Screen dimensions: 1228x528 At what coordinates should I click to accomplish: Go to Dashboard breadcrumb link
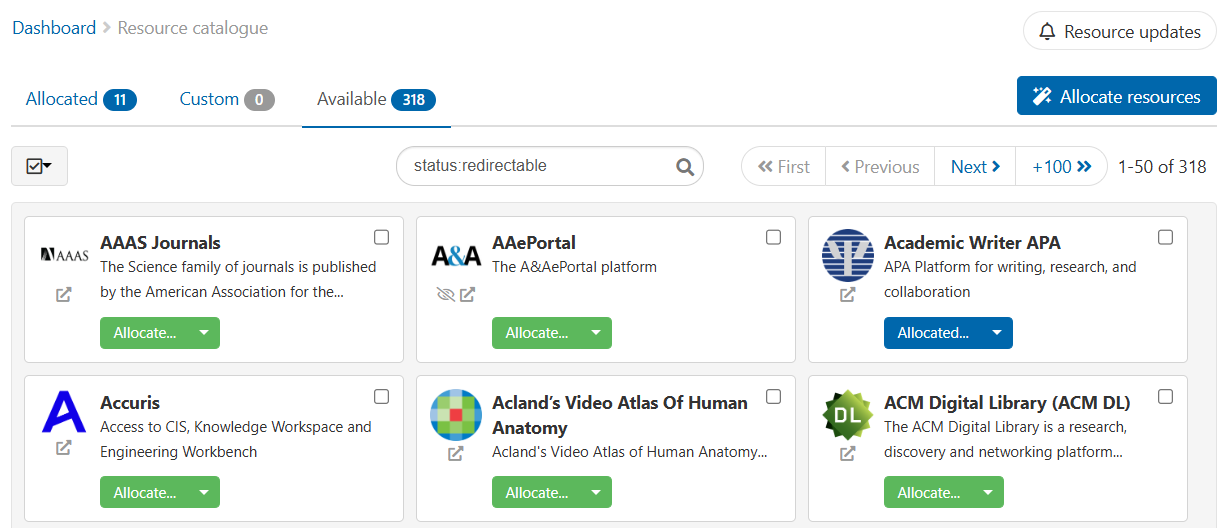[54, 28]
